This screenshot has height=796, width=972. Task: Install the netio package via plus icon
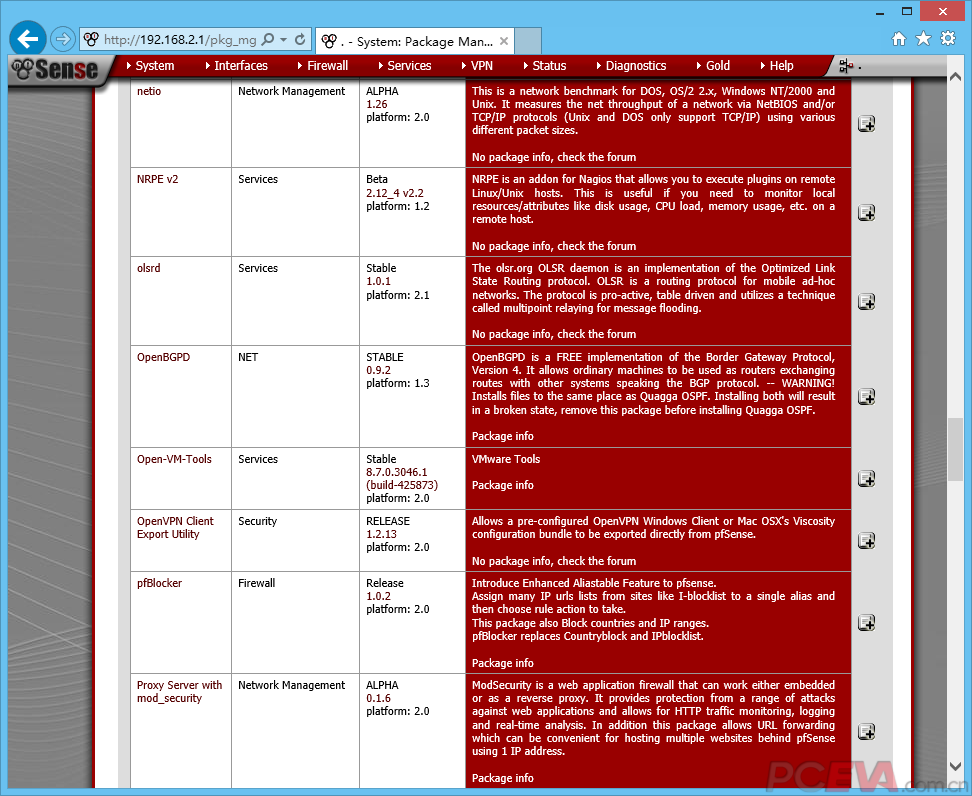pyautogui.click(x=866, y=124)
